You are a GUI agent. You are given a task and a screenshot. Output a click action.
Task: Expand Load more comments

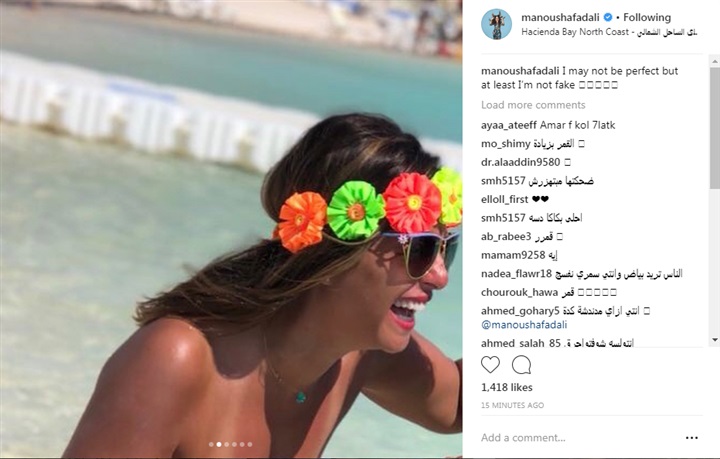[533, 105]
